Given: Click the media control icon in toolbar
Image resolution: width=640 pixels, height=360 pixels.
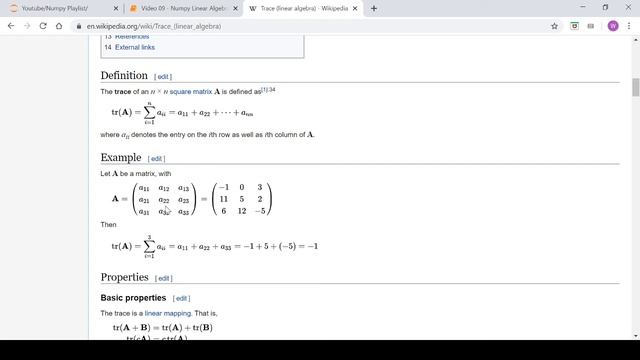Looking at the screenshot, I should coord(591,26).
